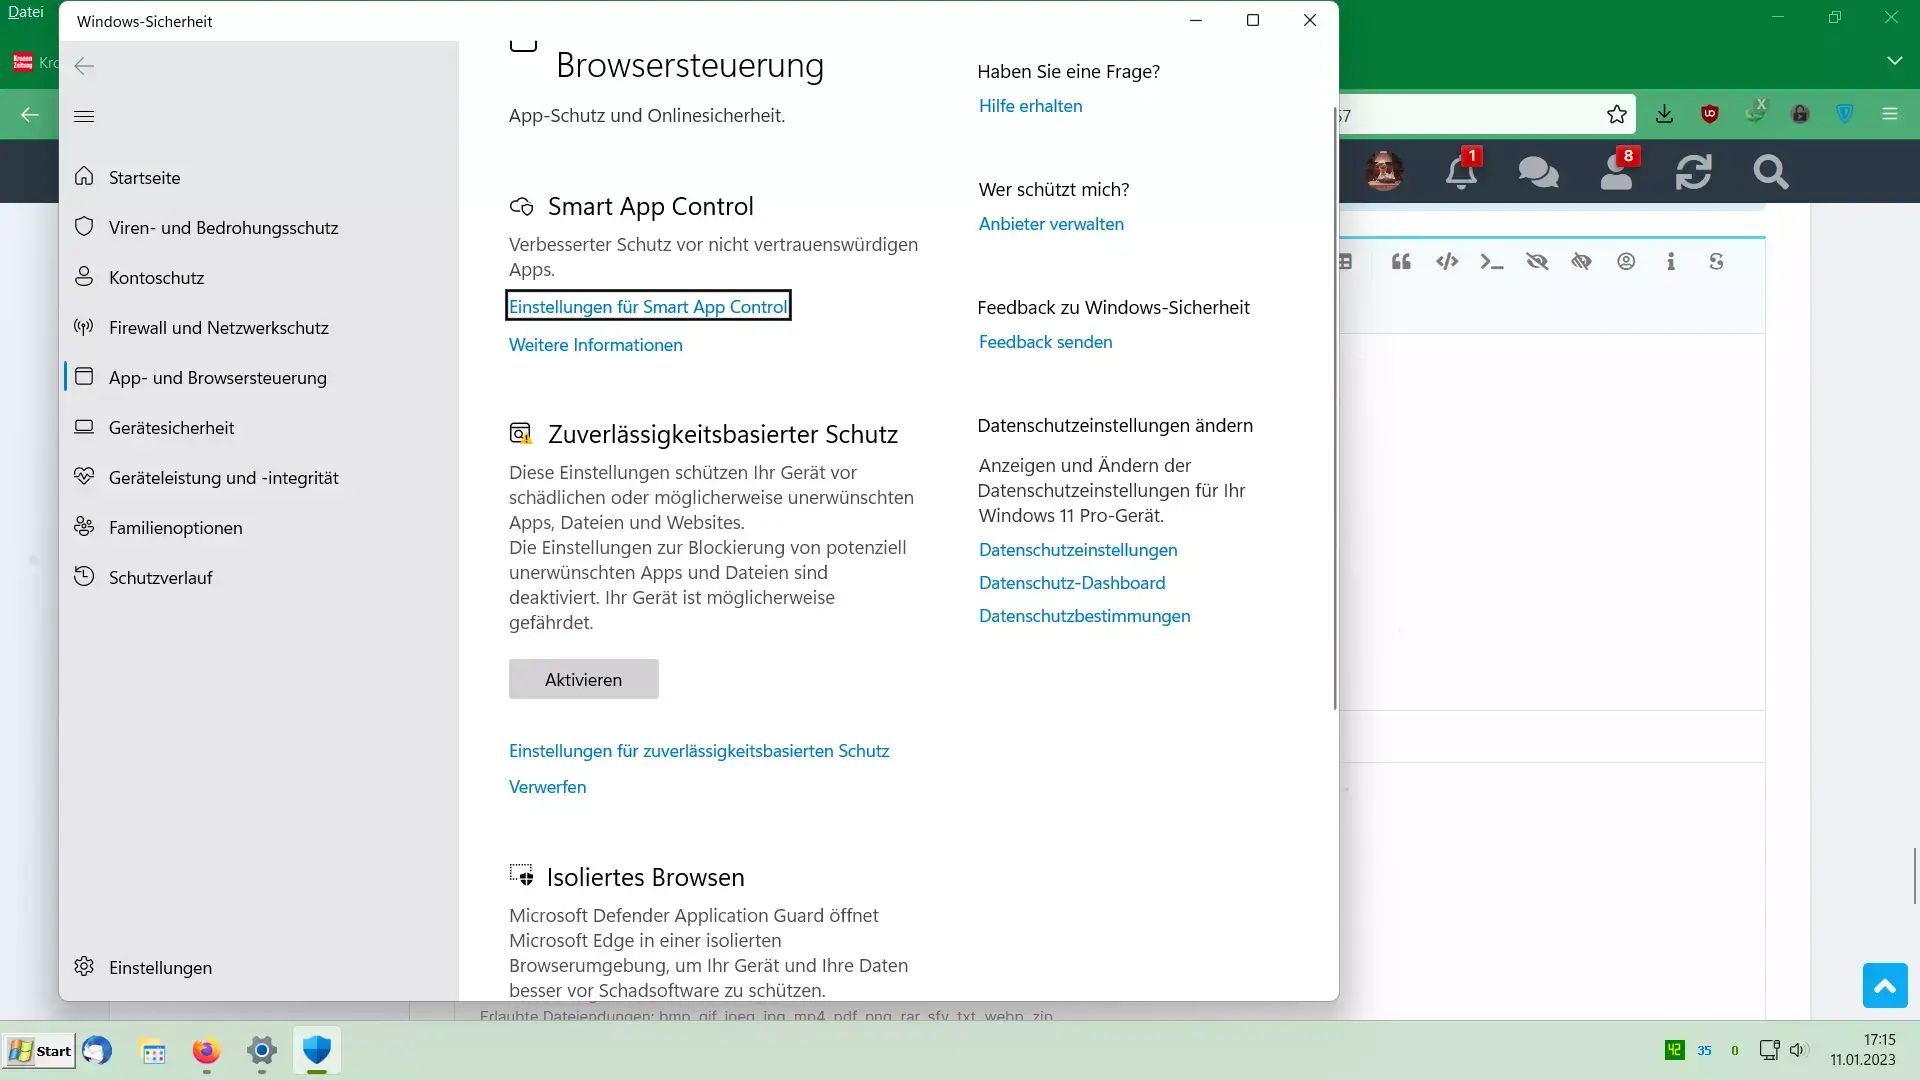The height and width of the screenshot is (1080, 1920).
Task: Open Gerätesicherheit in the sidebar
Action: point(171,427)
